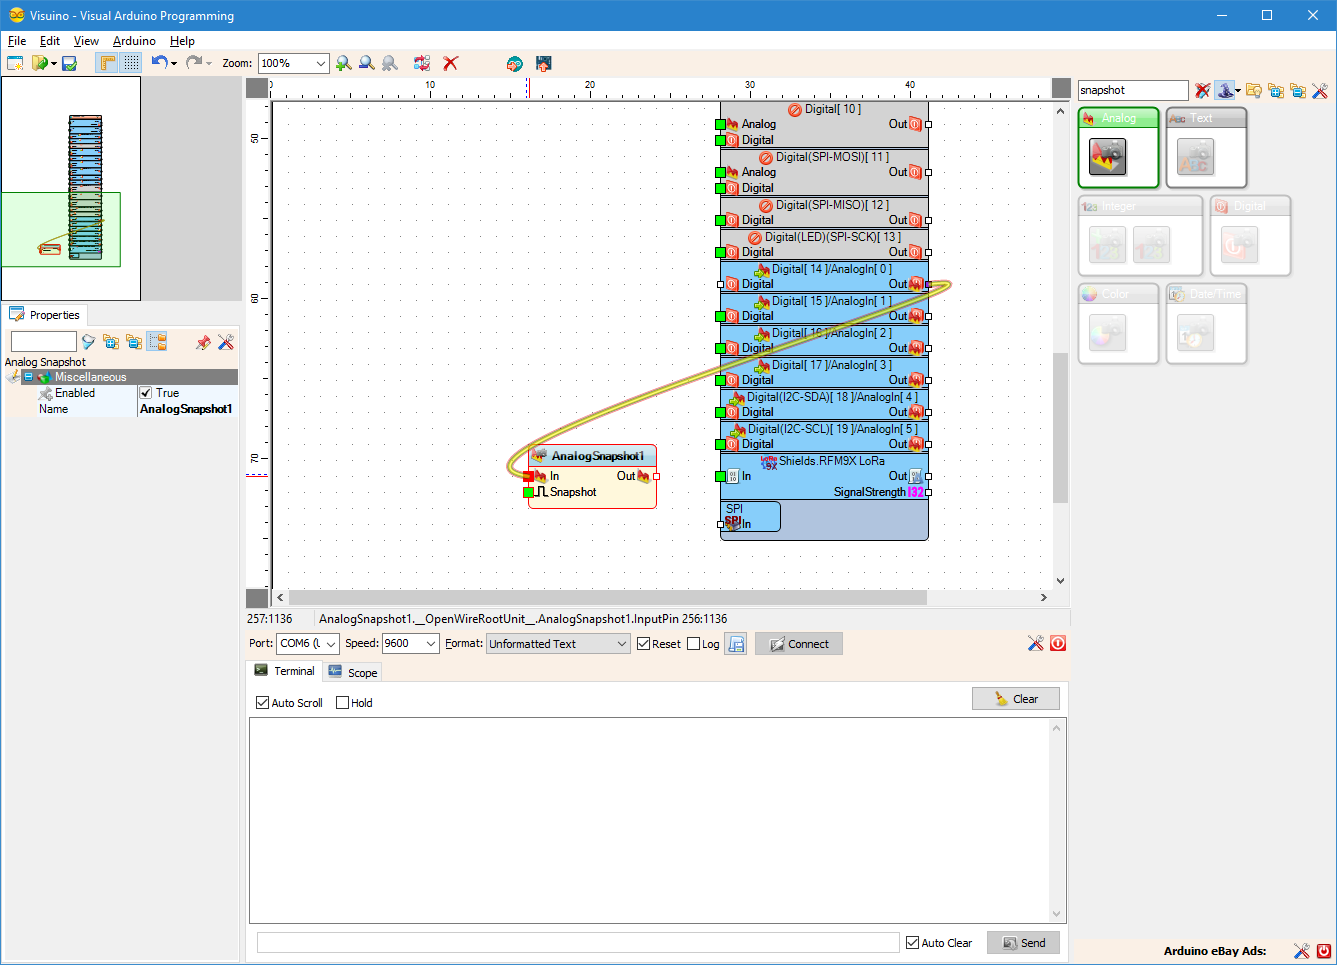
Task: Click the Connect button
Action: tap(799, 644)
